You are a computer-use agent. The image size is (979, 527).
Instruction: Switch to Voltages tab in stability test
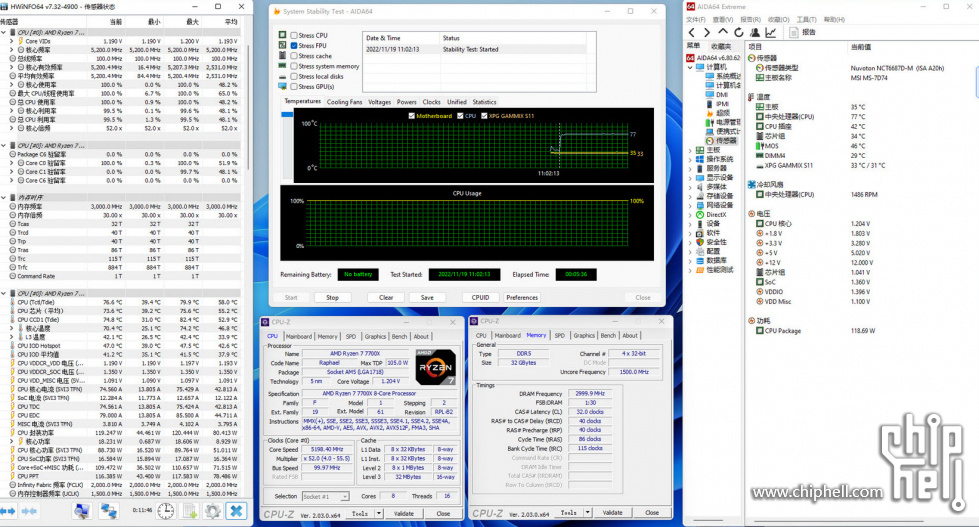point(379,102)
